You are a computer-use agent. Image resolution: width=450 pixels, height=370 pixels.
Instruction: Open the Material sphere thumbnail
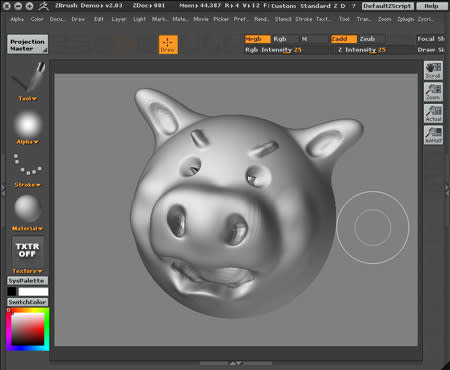(28, 208)
